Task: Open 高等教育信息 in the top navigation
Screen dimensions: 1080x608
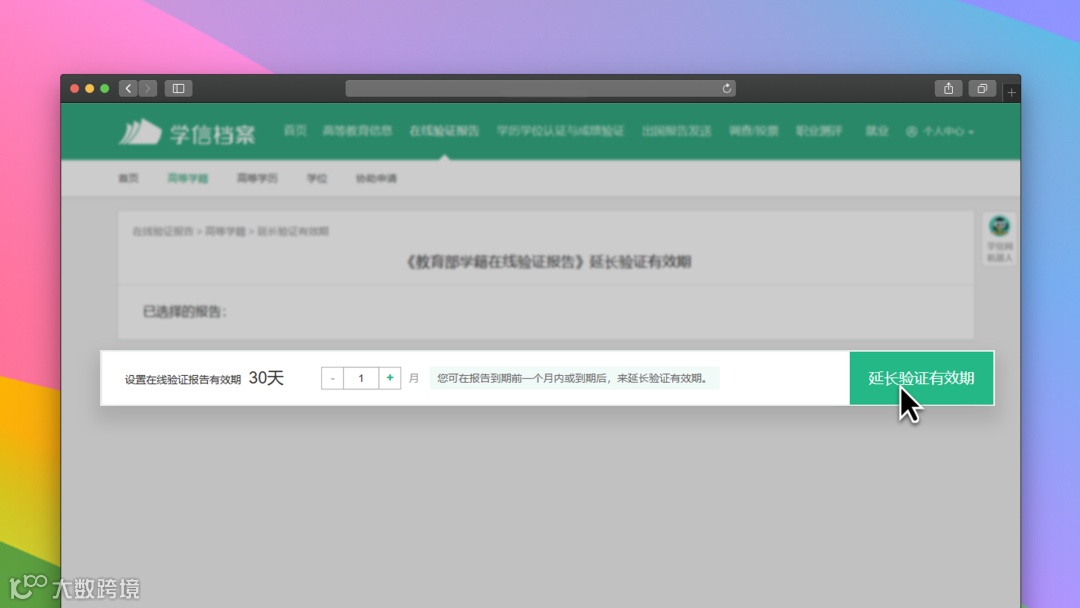Action: click(357, 131)
